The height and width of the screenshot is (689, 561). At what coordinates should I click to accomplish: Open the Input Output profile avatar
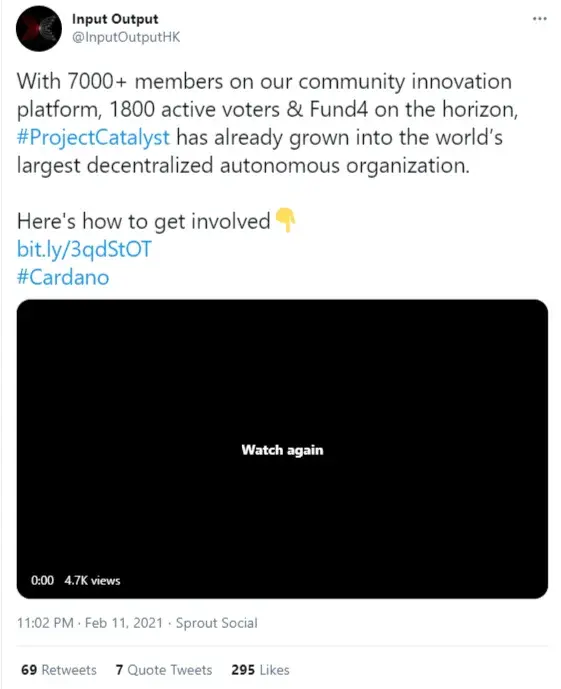coord(39,29)
